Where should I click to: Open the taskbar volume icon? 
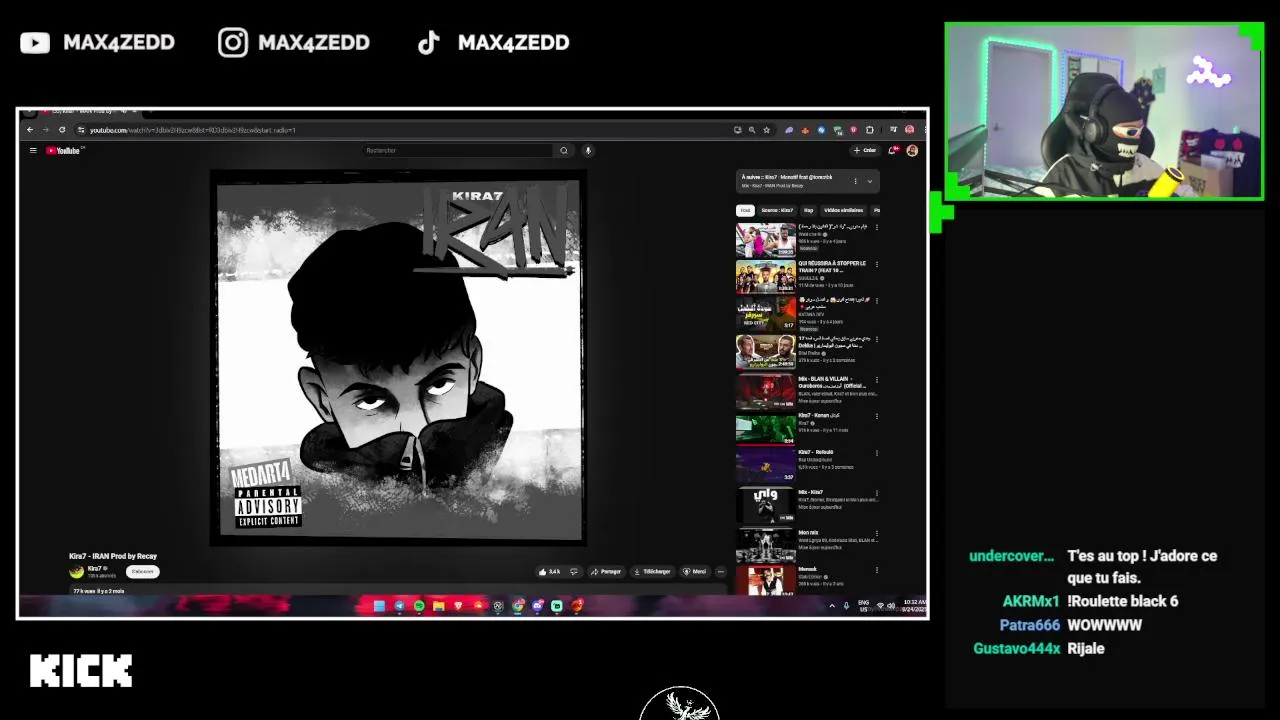[891, 606]
